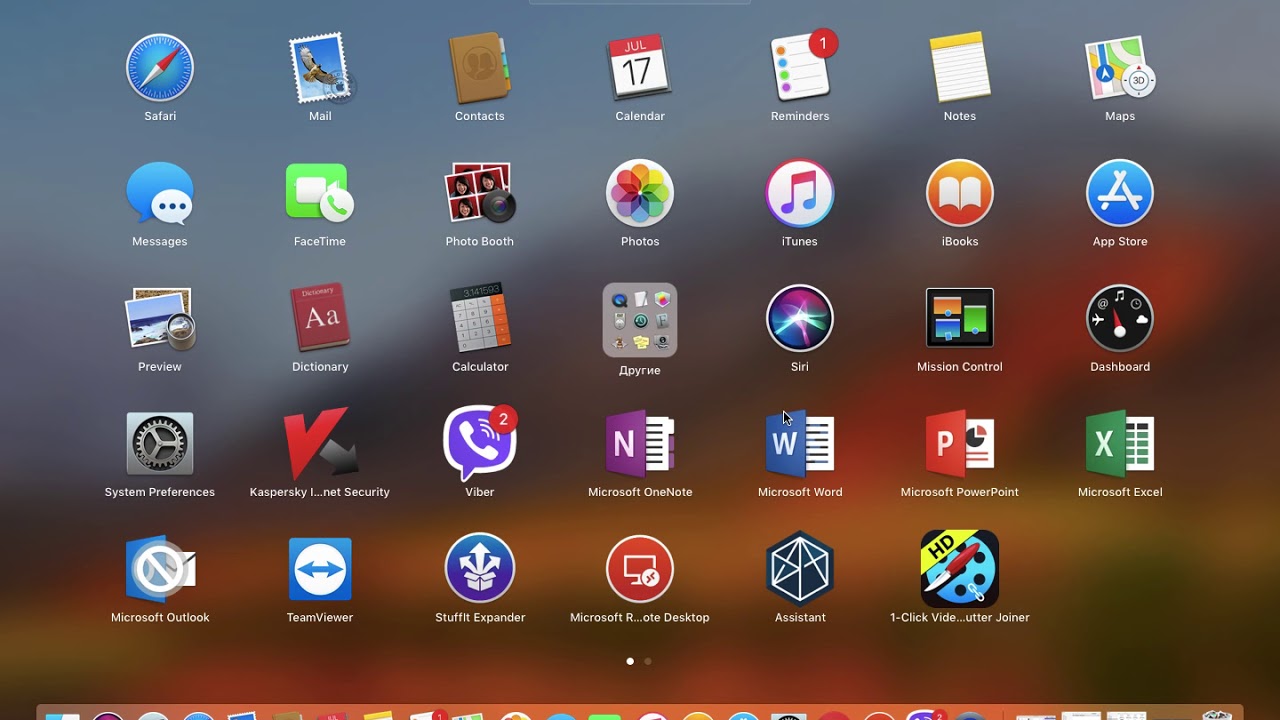Switch to second Launchpad page dot
The width and height of the screenshot is (1280, 720).
[648, 661]
